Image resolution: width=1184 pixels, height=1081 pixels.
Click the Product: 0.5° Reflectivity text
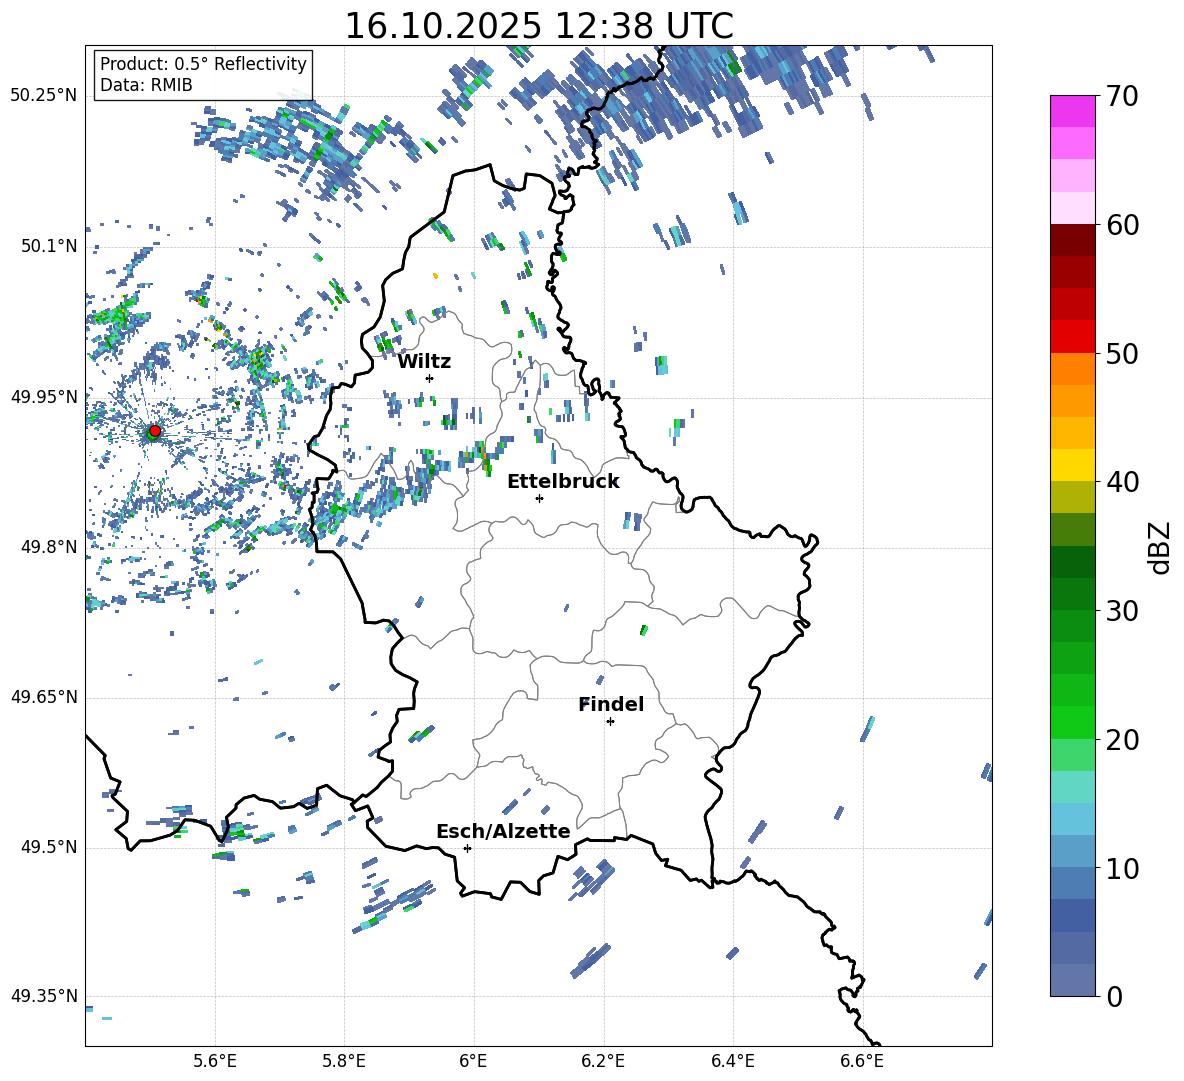(x=203, y=63)
